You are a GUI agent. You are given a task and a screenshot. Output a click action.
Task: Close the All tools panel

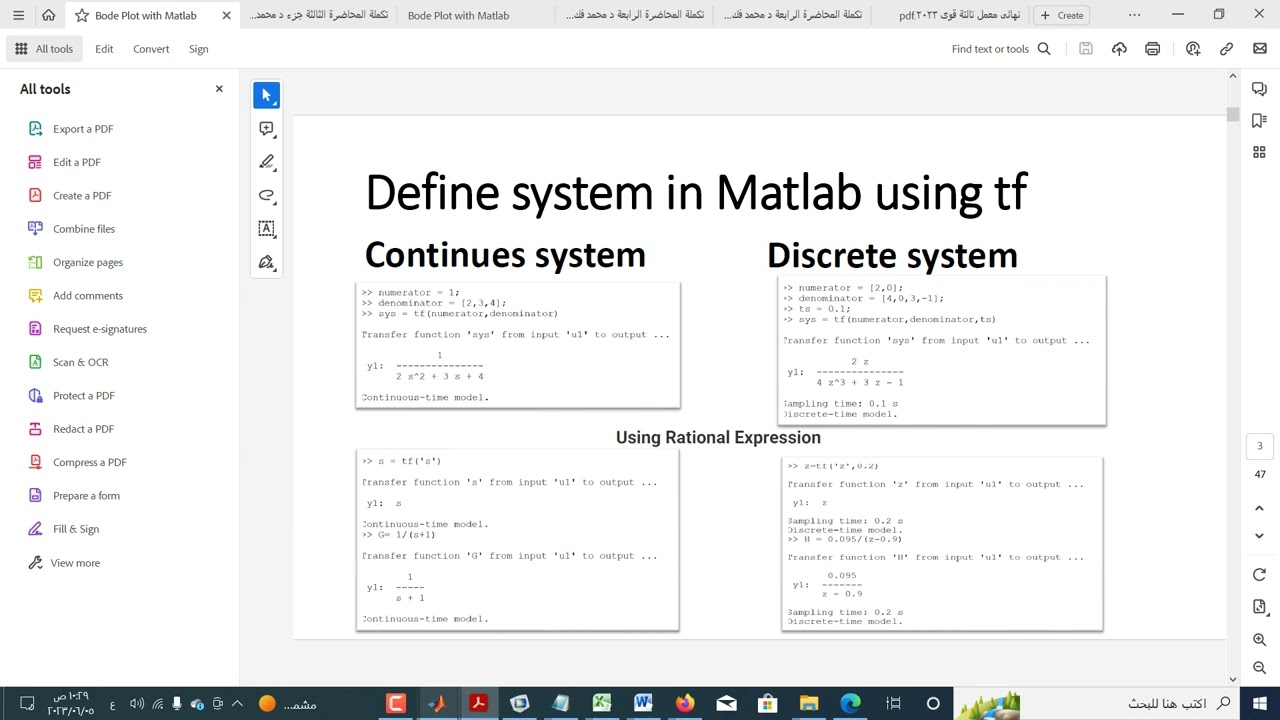click(219, 89)
